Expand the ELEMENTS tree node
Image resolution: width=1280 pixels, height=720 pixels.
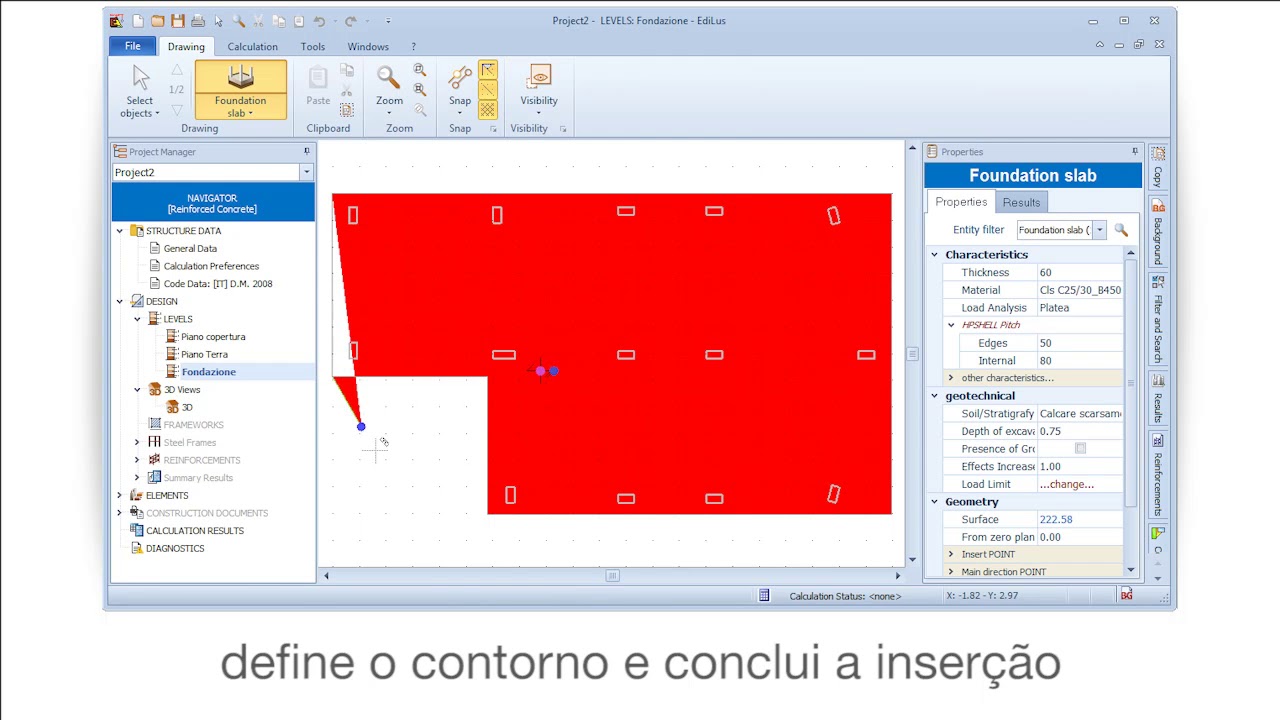[120, 495]
